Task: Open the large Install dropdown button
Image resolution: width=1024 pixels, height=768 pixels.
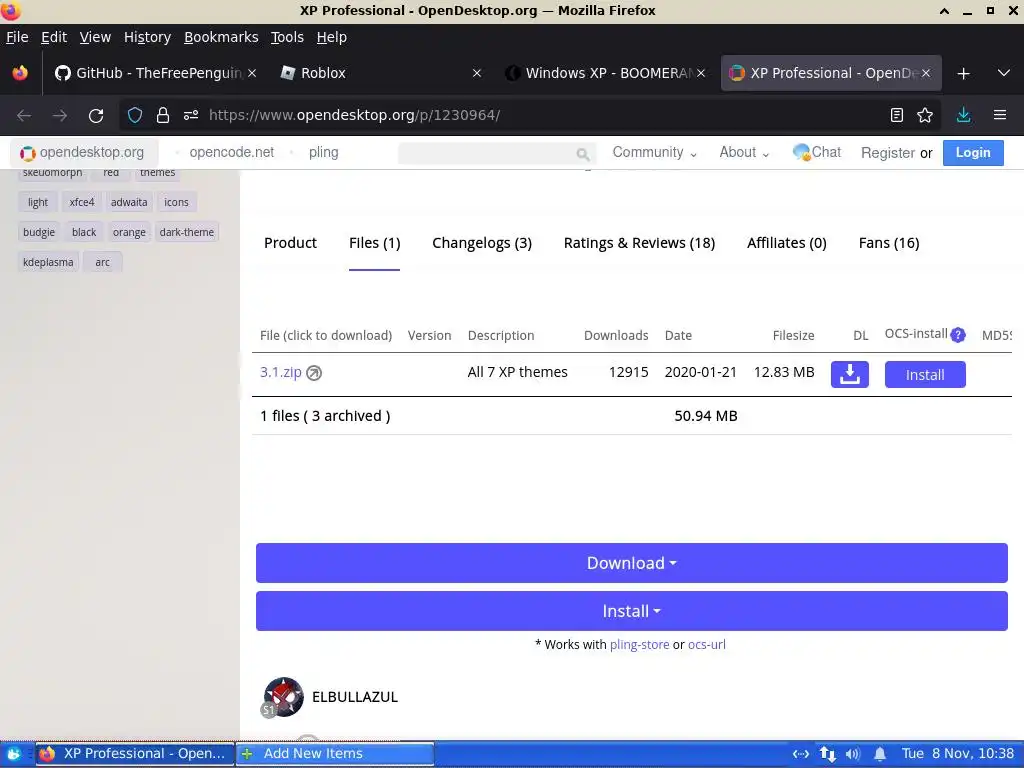Action: pyautogui.click(x=632, y=611)
